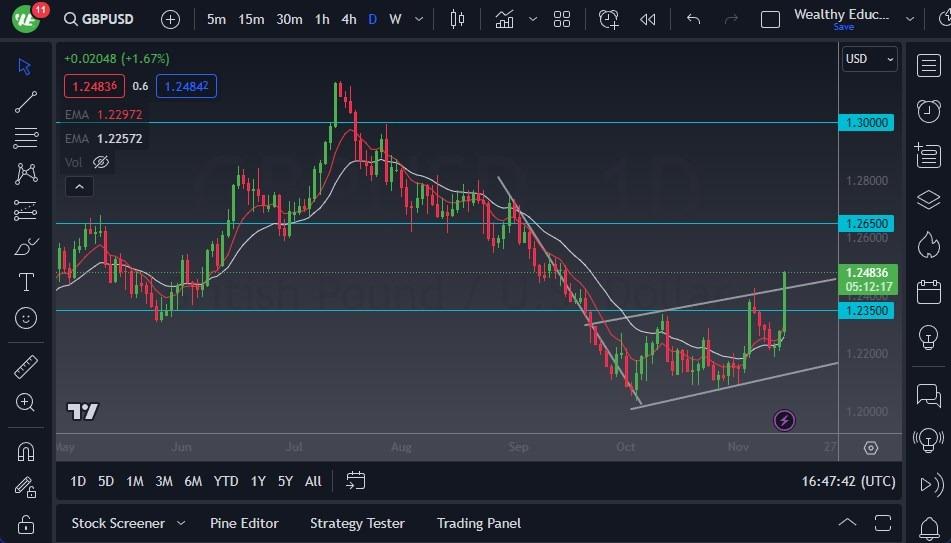This screenshot has width=951, height=543.
Task: Maximize the bottom panel
Action: click(x=883, y=523)
